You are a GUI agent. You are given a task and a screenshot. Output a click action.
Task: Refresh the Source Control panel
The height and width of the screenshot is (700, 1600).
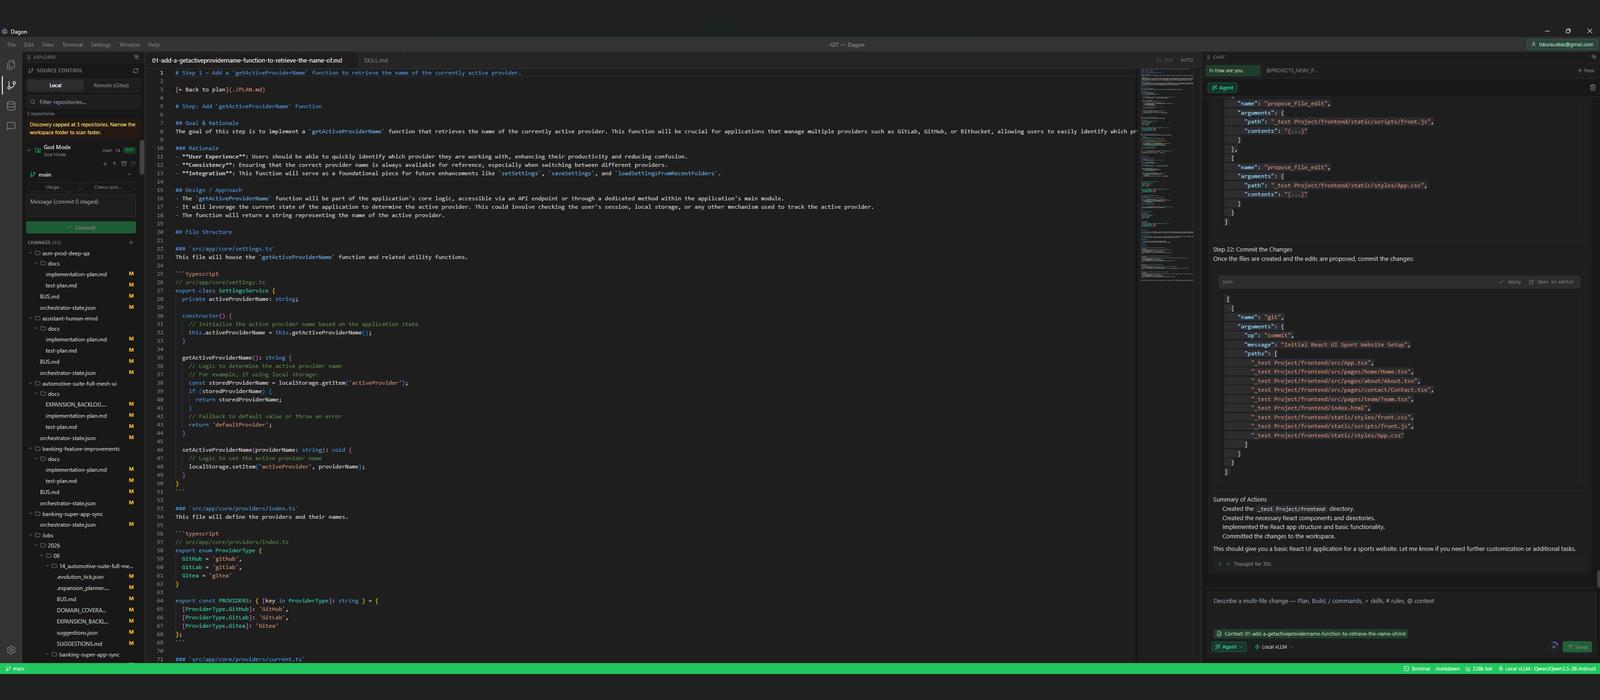pos(135,71)
